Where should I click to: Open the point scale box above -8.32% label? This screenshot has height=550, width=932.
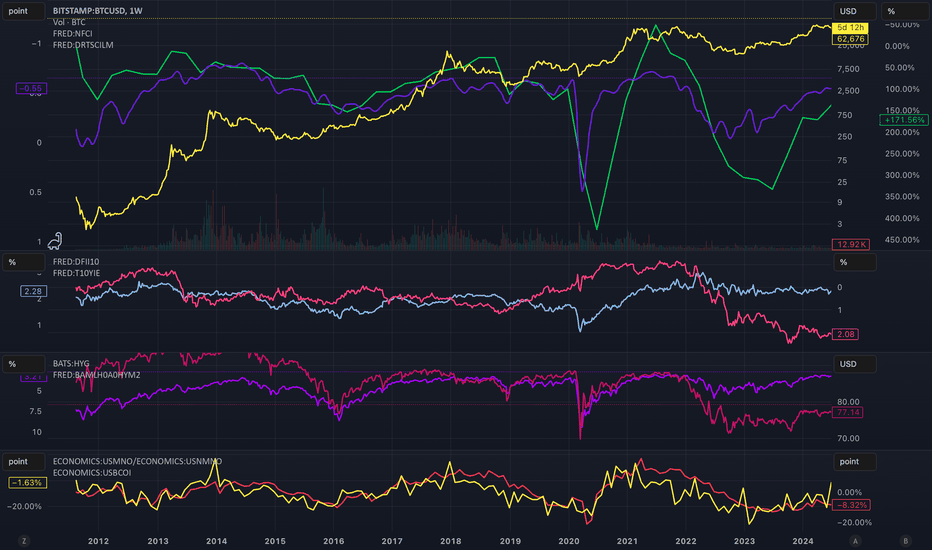tap(855, 461)
